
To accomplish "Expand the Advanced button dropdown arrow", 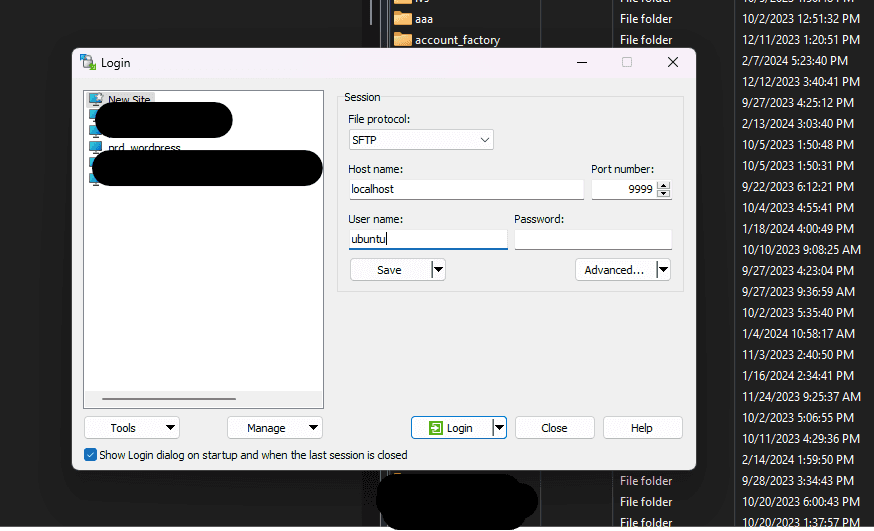I will 663,270.
